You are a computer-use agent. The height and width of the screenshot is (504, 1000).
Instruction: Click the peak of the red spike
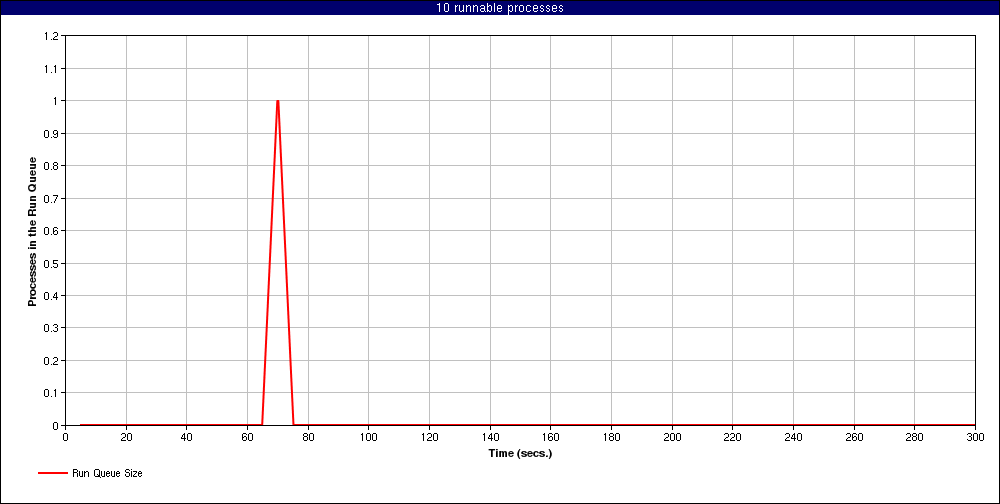click(277, 101)
